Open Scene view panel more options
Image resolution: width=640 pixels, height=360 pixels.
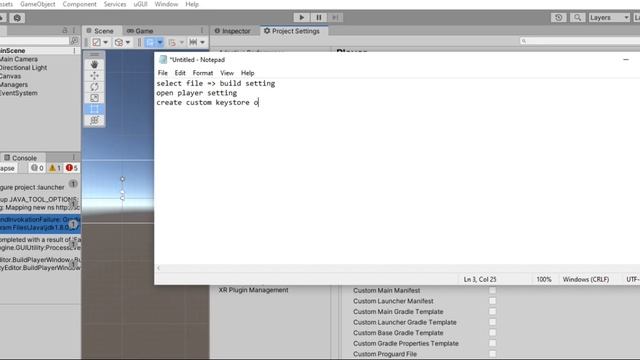[x=202, y=31]
